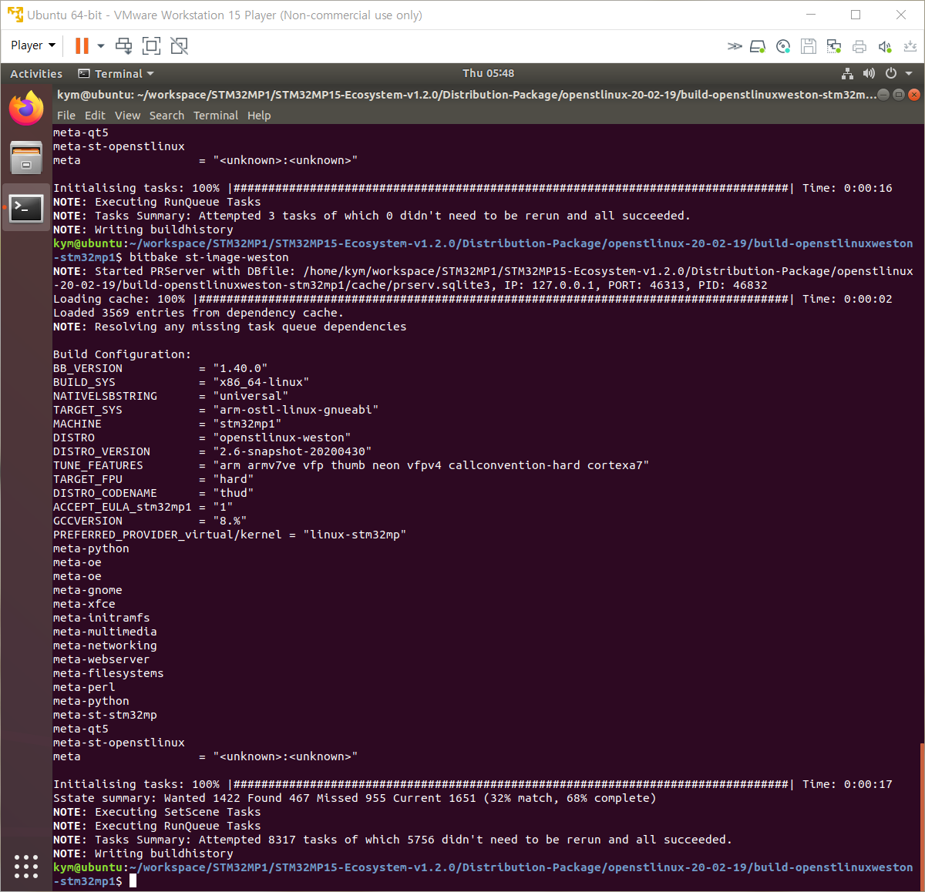
Task: Click the terminal prompt cursor
Action: pos(133,881)
